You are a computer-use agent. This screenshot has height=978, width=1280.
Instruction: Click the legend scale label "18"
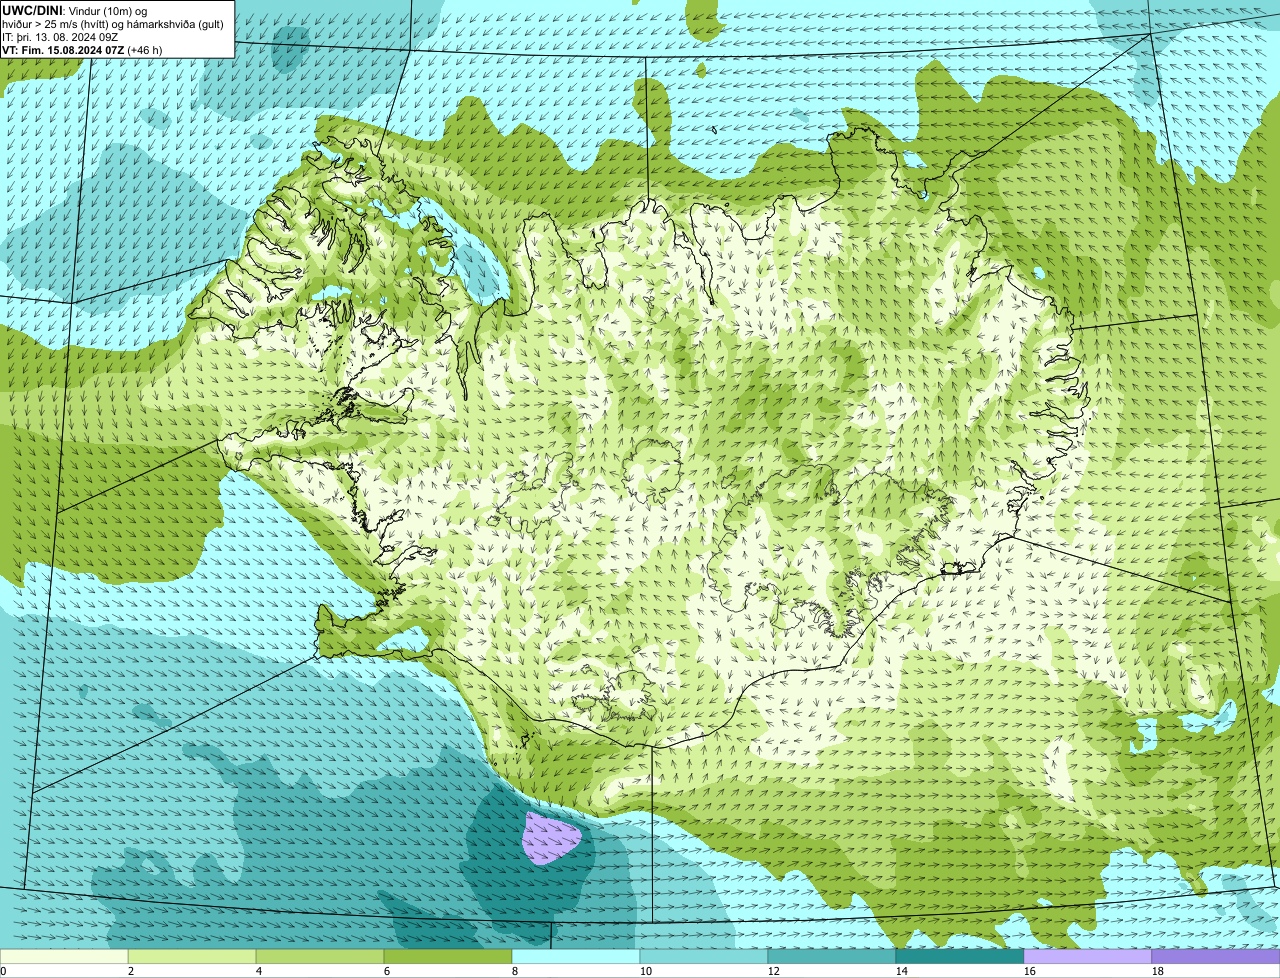[1158, 971]
